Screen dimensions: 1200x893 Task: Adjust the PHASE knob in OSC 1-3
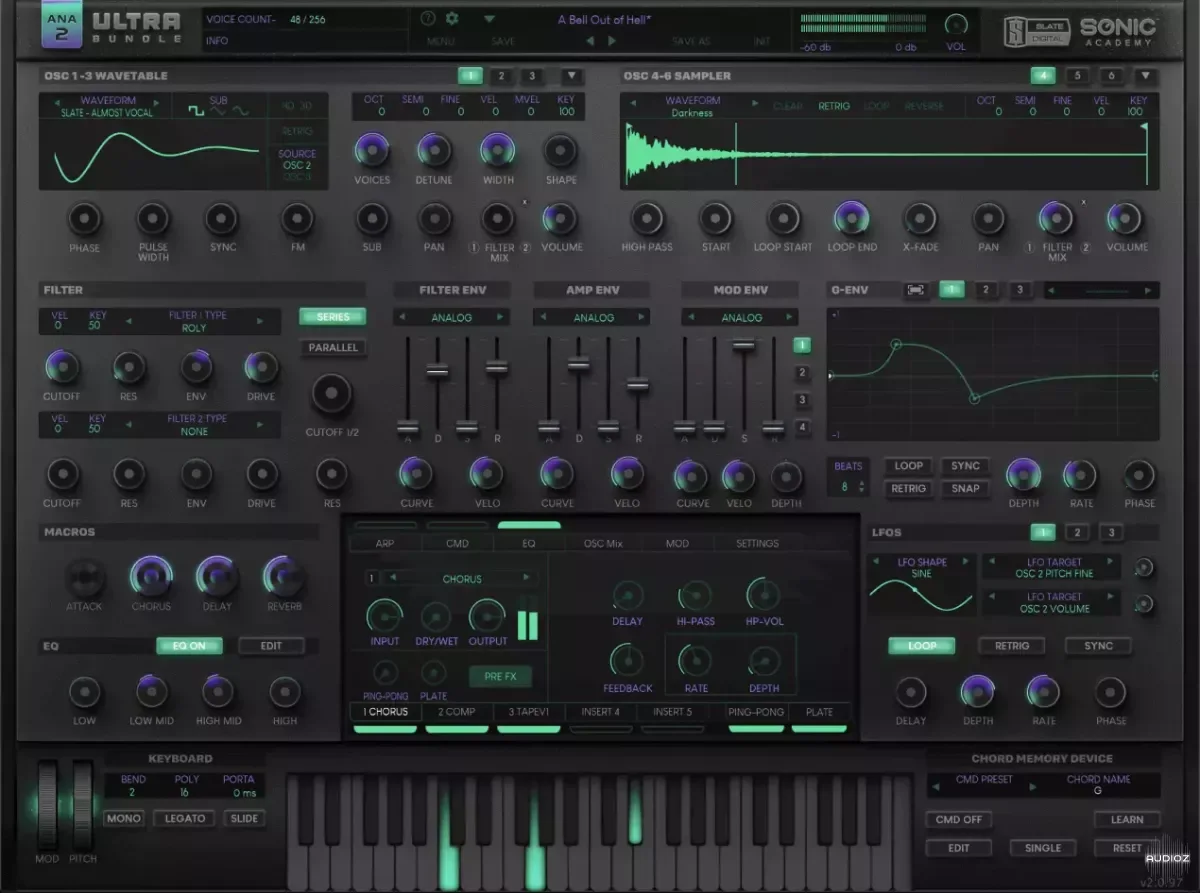85,218
